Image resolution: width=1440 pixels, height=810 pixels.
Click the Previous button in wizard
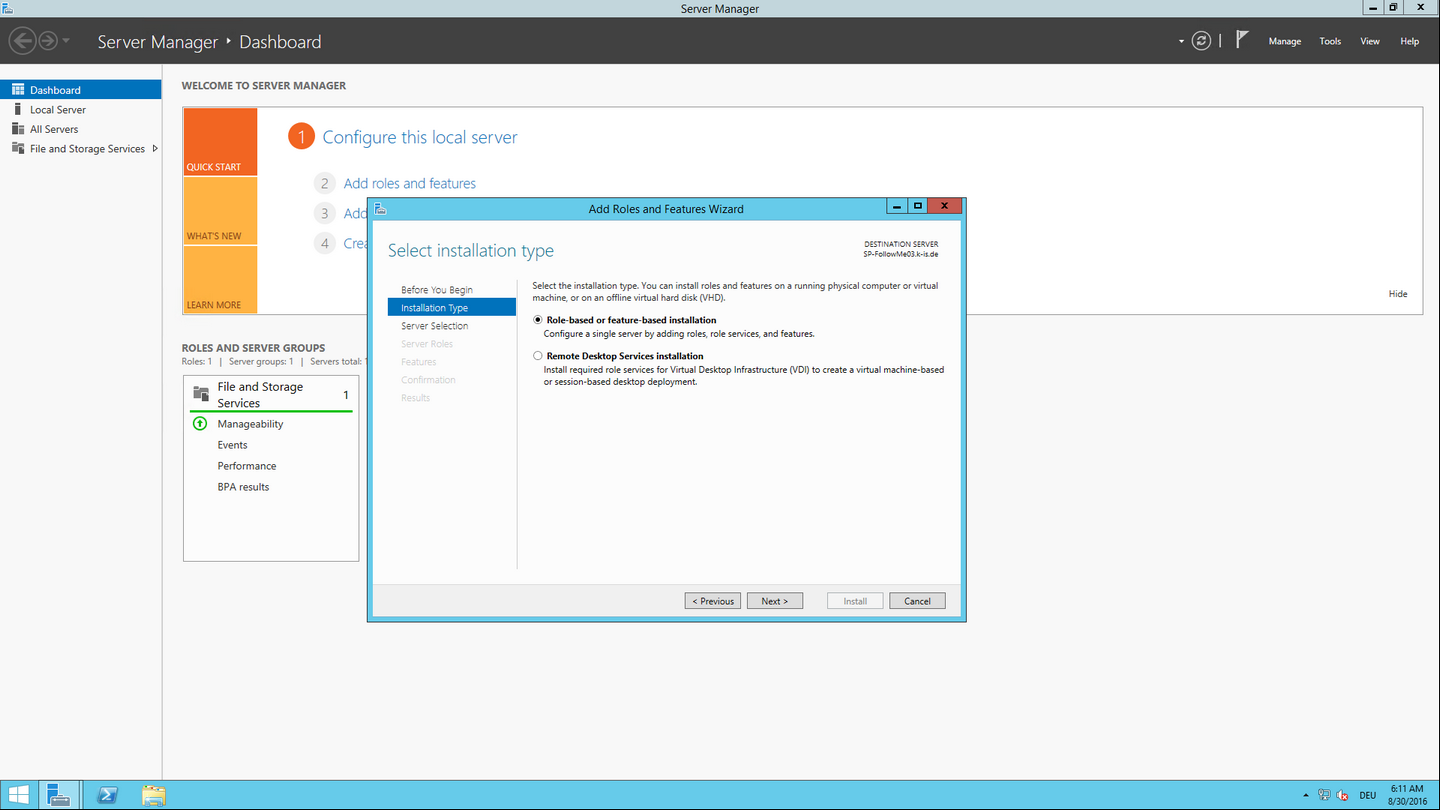click(x=713, y=601)
